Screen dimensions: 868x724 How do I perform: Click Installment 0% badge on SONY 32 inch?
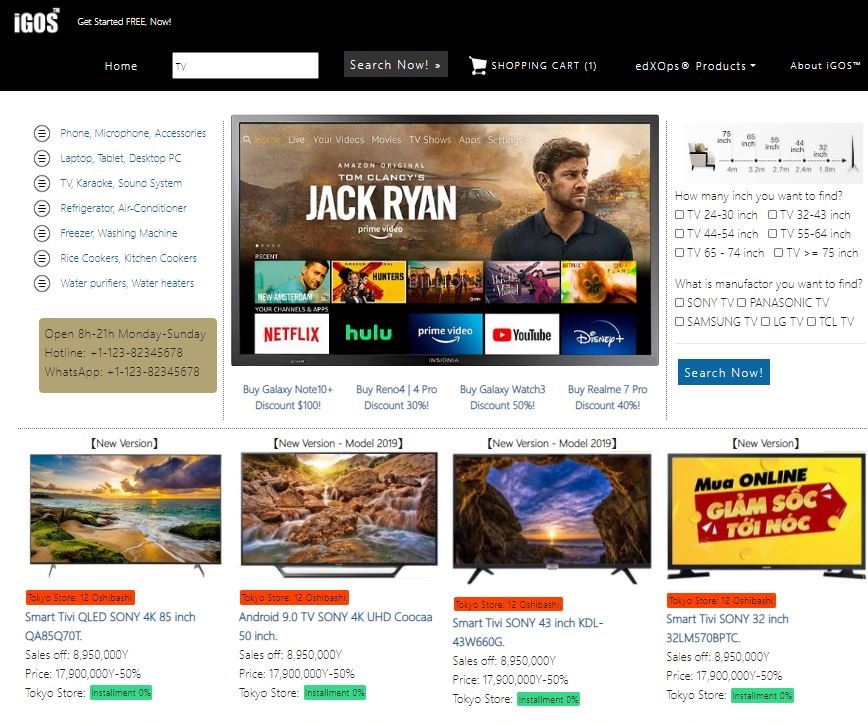pyautogui.click(x=762, y=695)
